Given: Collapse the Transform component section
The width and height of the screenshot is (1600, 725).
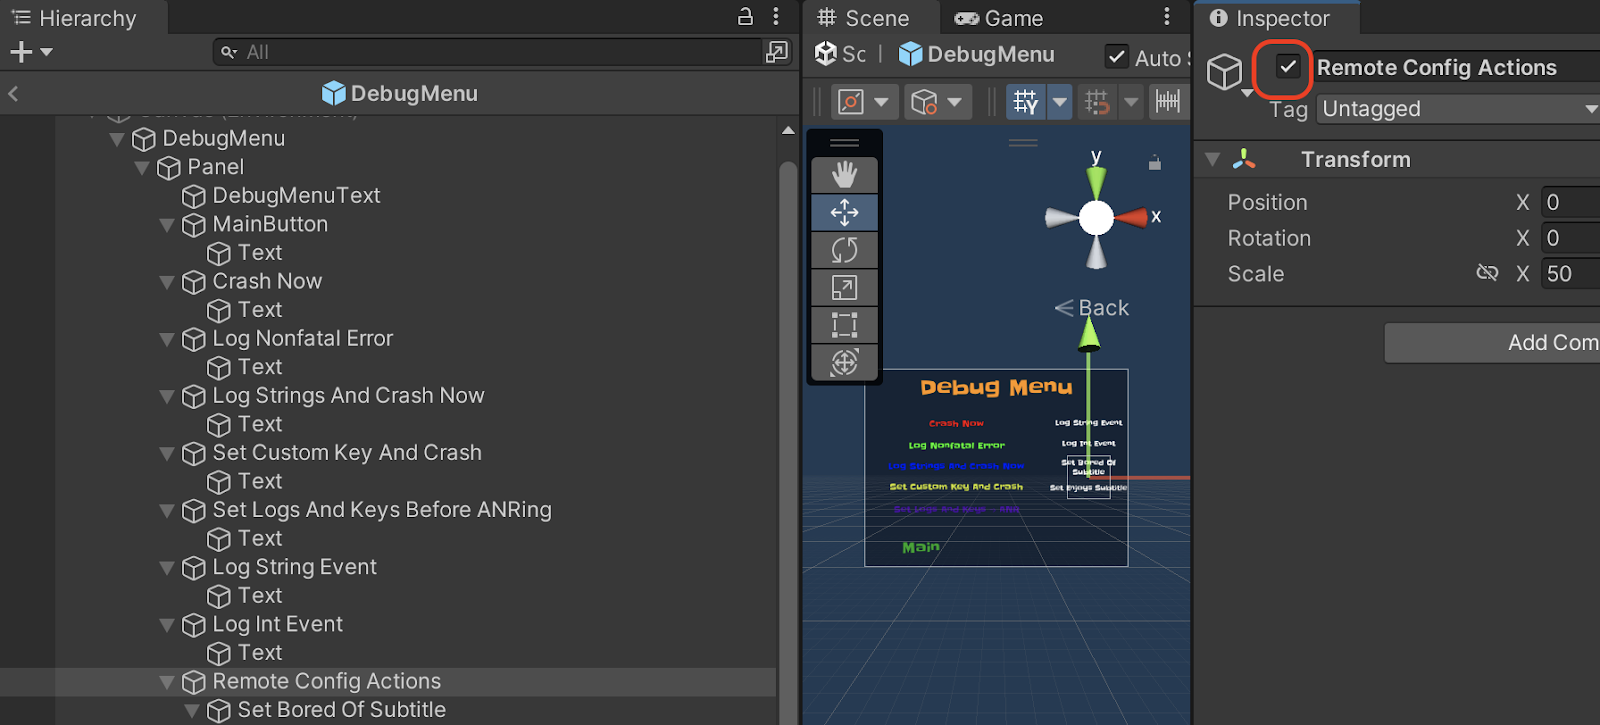Looking at the screenshot, I should click(1213, 159).
